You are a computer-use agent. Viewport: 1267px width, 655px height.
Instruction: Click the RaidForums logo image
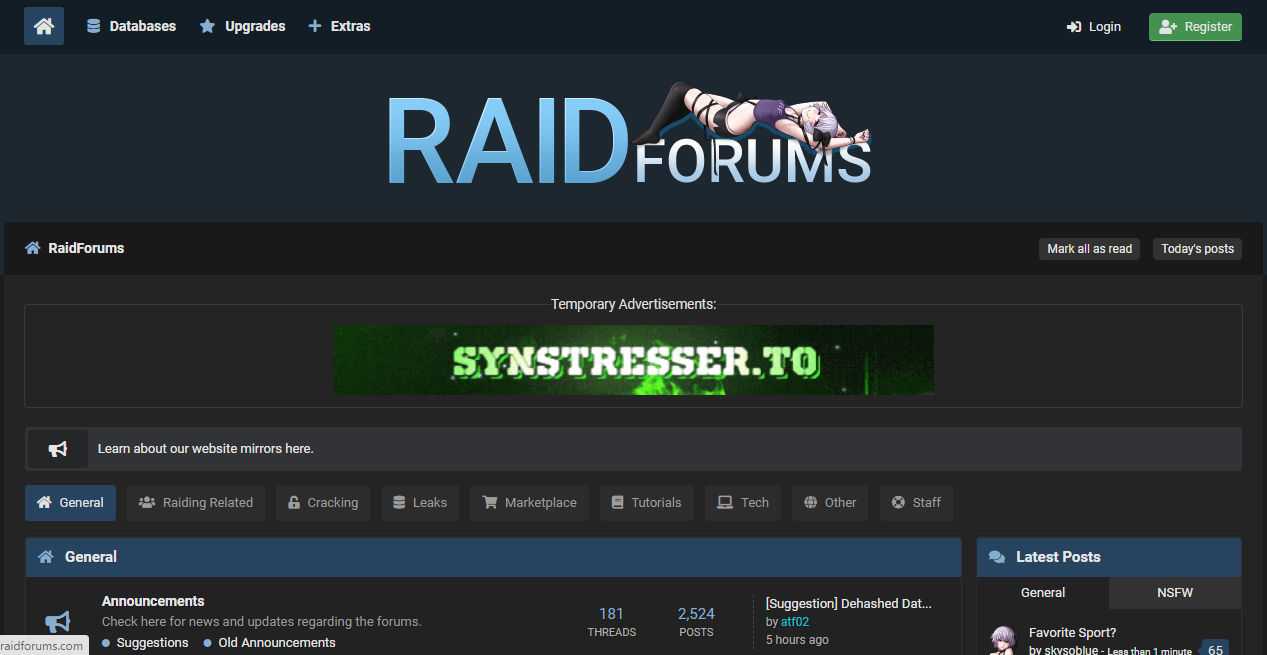[628, 135]
